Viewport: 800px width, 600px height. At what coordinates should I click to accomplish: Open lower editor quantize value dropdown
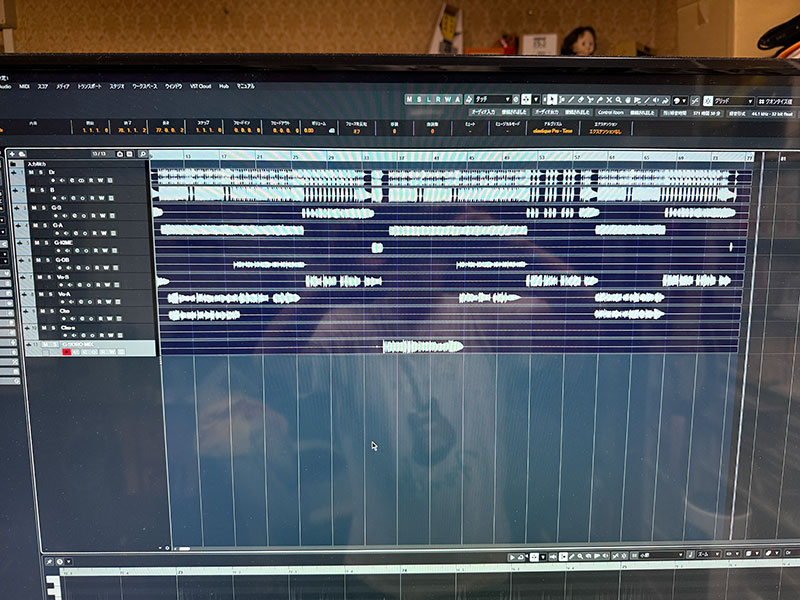[x=660, y=555]
